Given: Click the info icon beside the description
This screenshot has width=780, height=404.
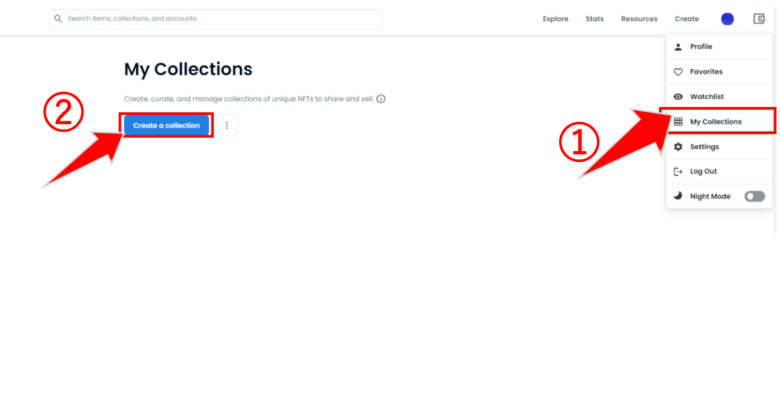Looking at the screenshot, I should click(381, 99).
